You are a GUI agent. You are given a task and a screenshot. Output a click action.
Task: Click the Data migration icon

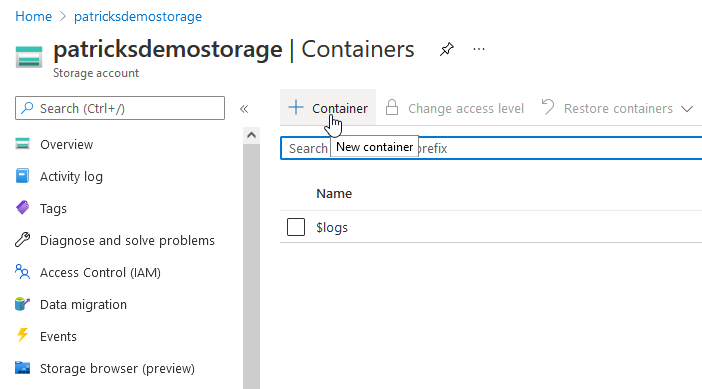tap(22, 304)
